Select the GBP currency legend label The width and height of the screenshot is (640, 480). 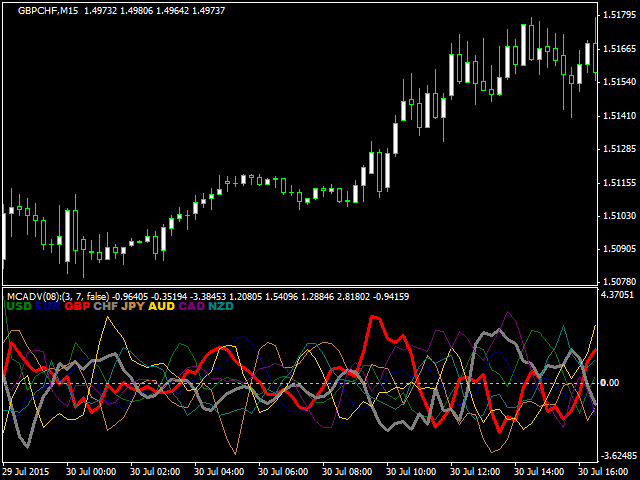pyautogui.click(x=77, y=306)
